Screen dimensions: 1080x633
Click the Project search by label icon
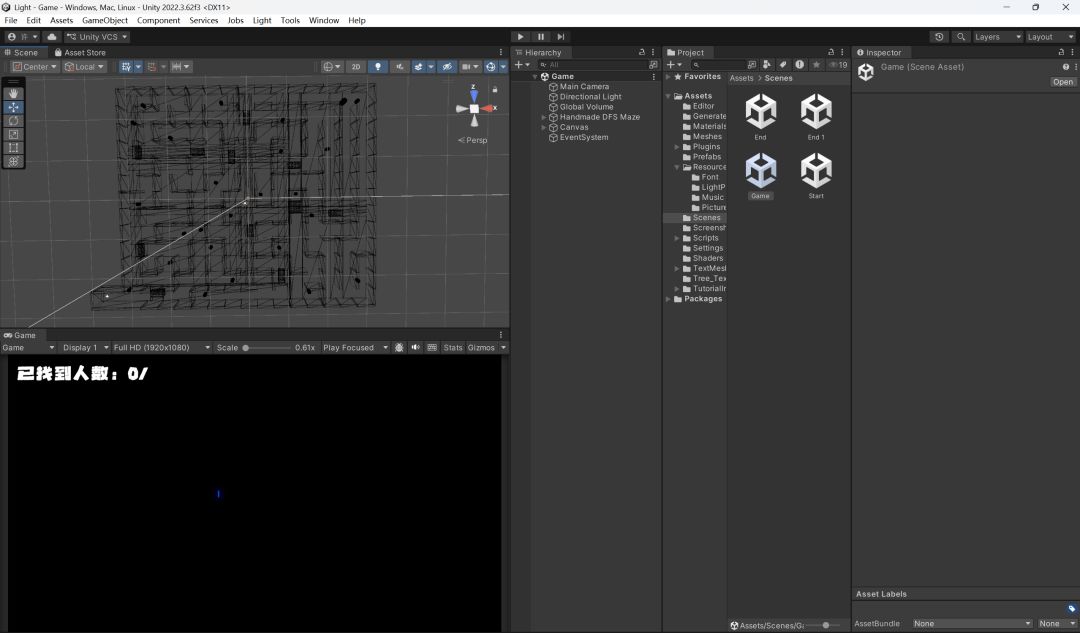783,65
